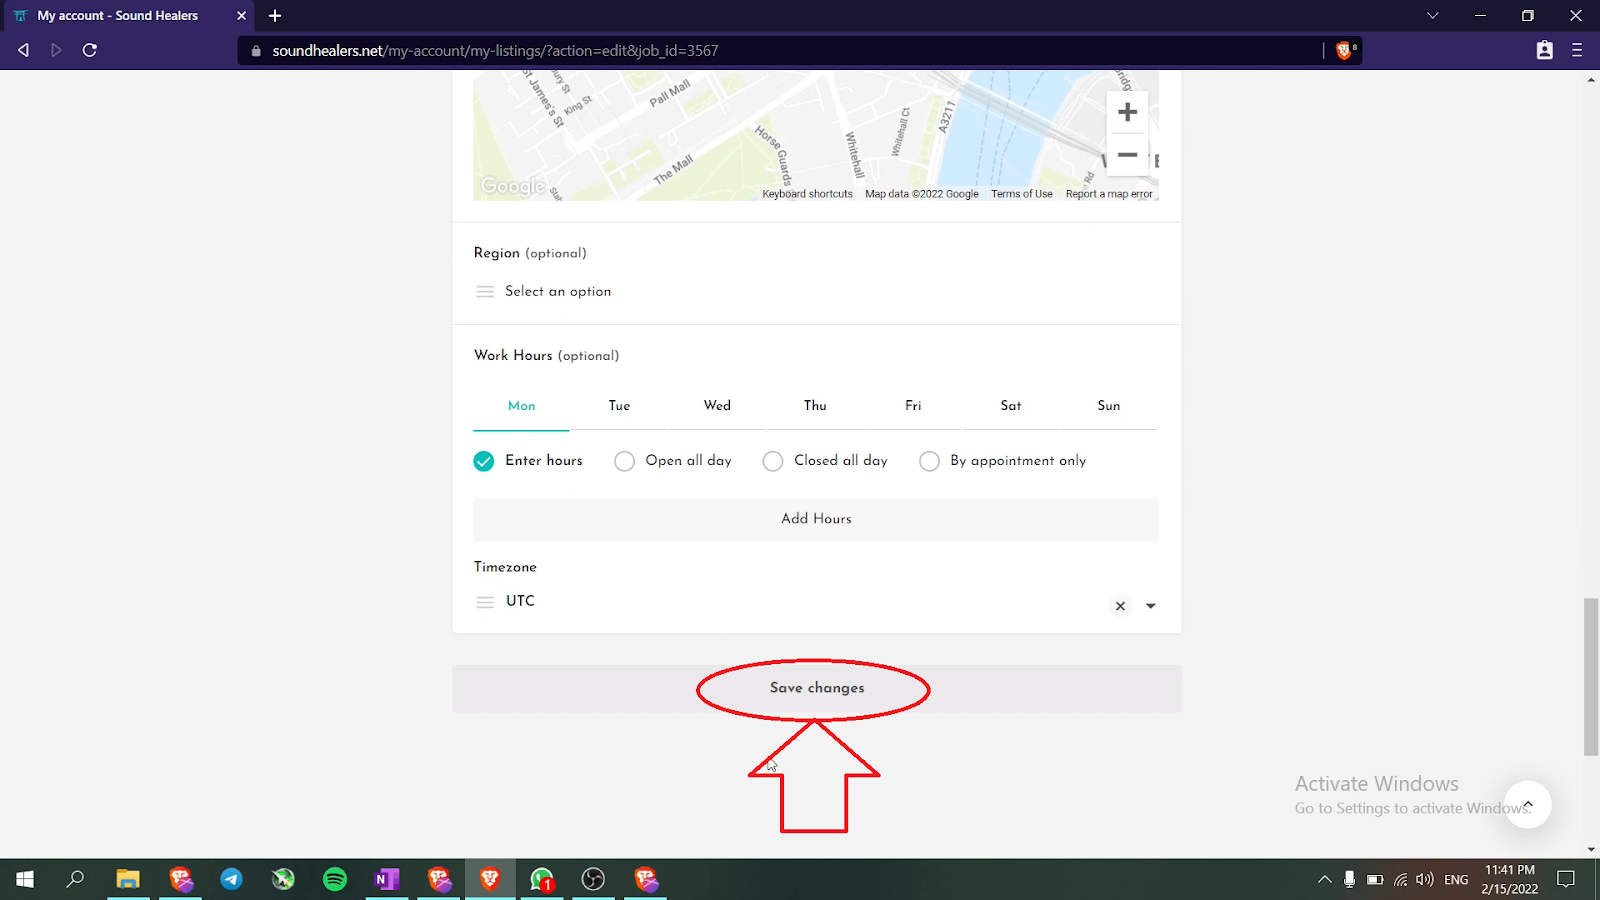1600x900 pixels.
Task: Zoom in on the map
Action: (x=1127, y=112)
